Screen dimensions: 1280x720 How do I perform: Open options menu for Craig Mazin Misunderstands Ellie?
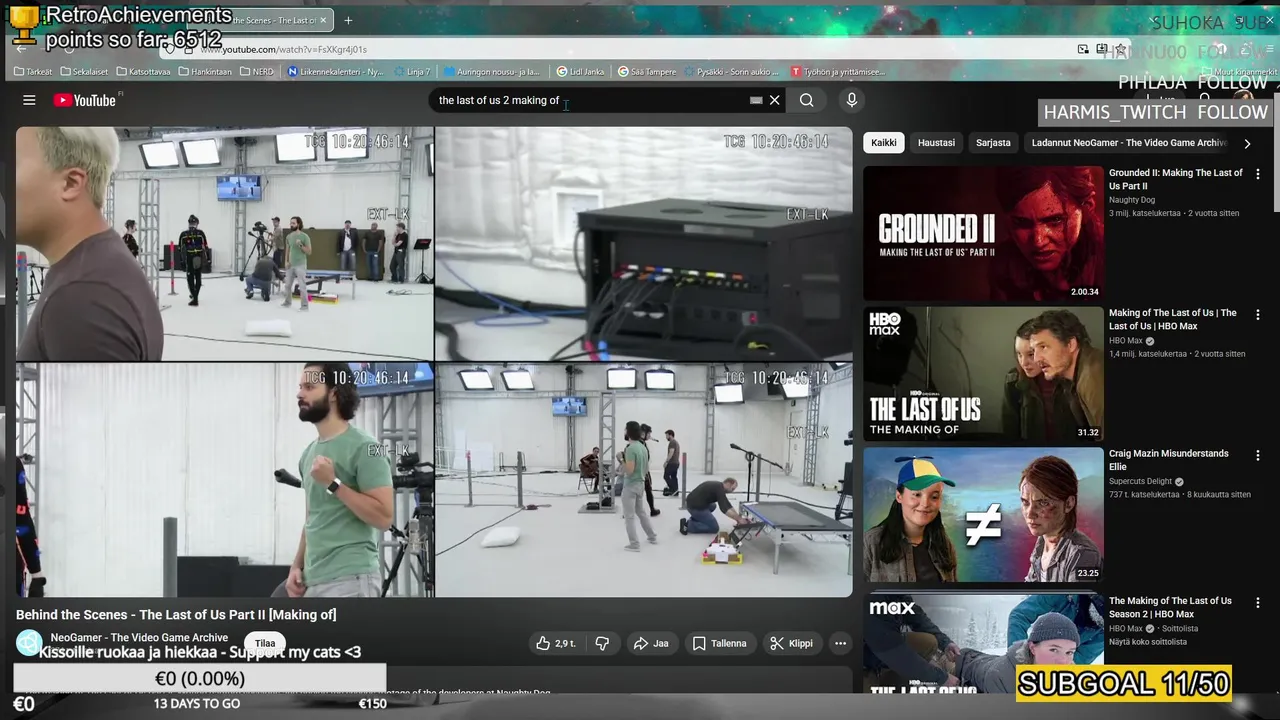(x=1258, y=455)
